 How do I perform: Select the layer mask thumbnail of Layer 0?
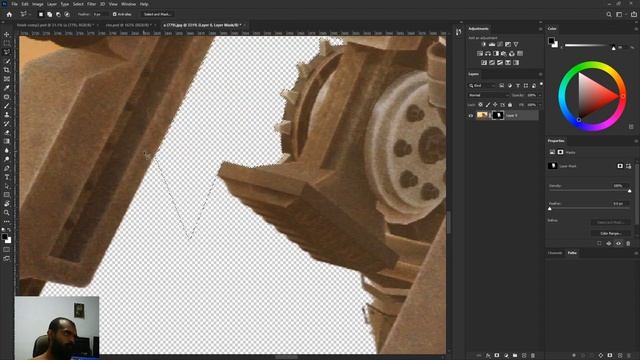(498, 116)
